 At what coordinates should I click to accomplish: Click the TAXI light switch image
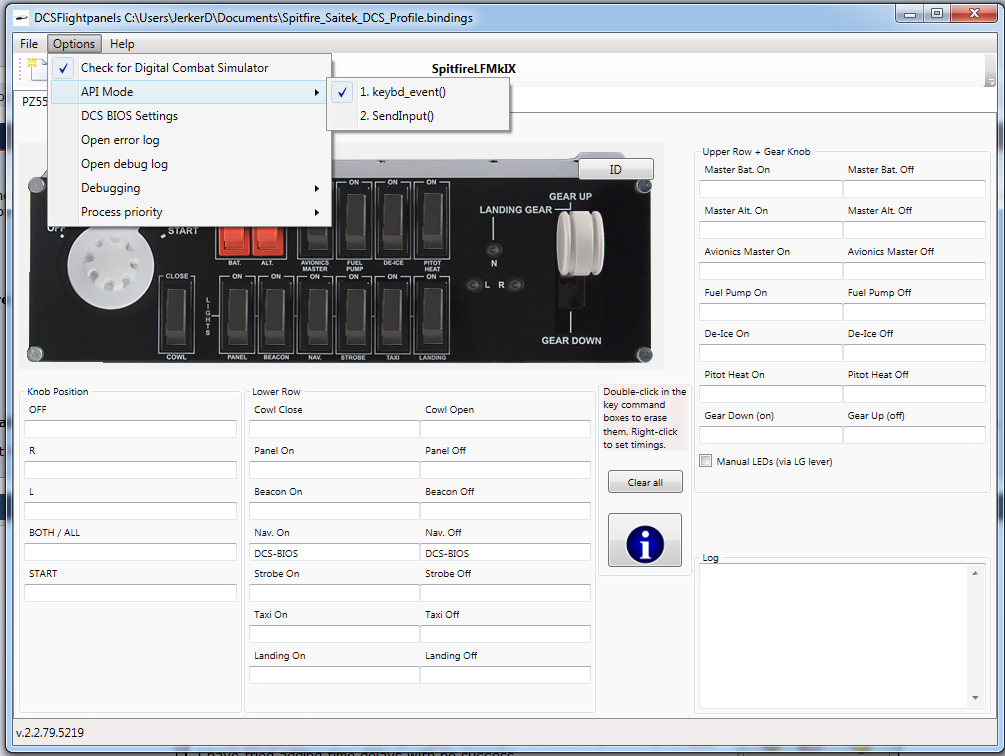(x=393, y=315)
